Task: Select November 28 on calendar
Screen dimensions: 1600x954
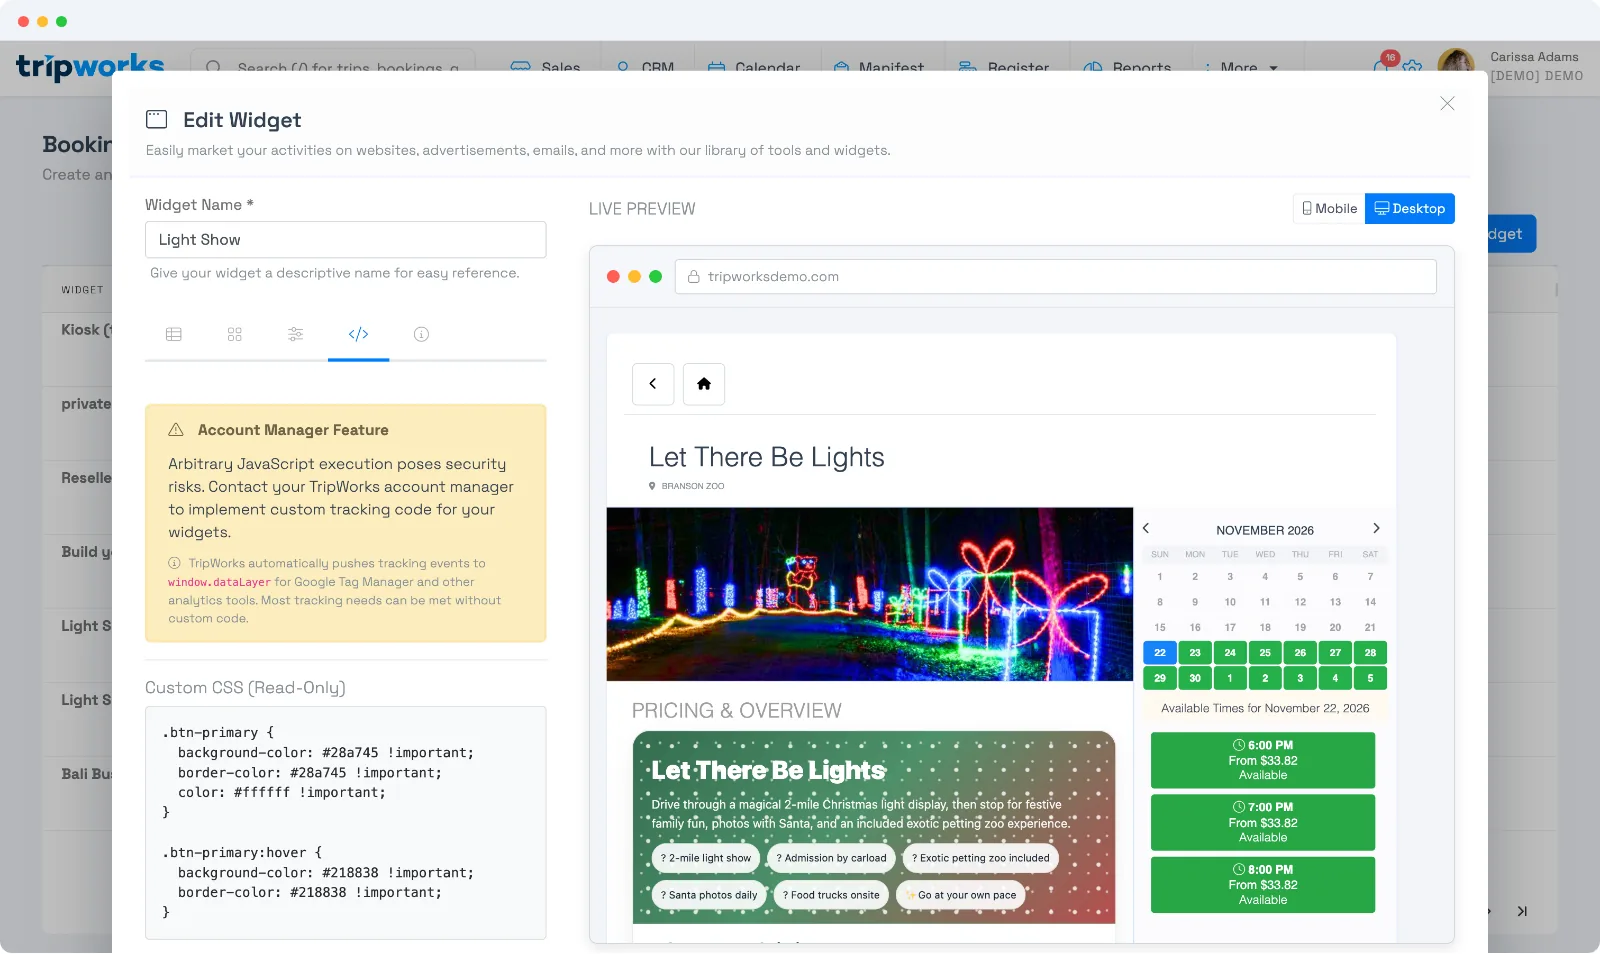Action: click(x=1370, y=653)
